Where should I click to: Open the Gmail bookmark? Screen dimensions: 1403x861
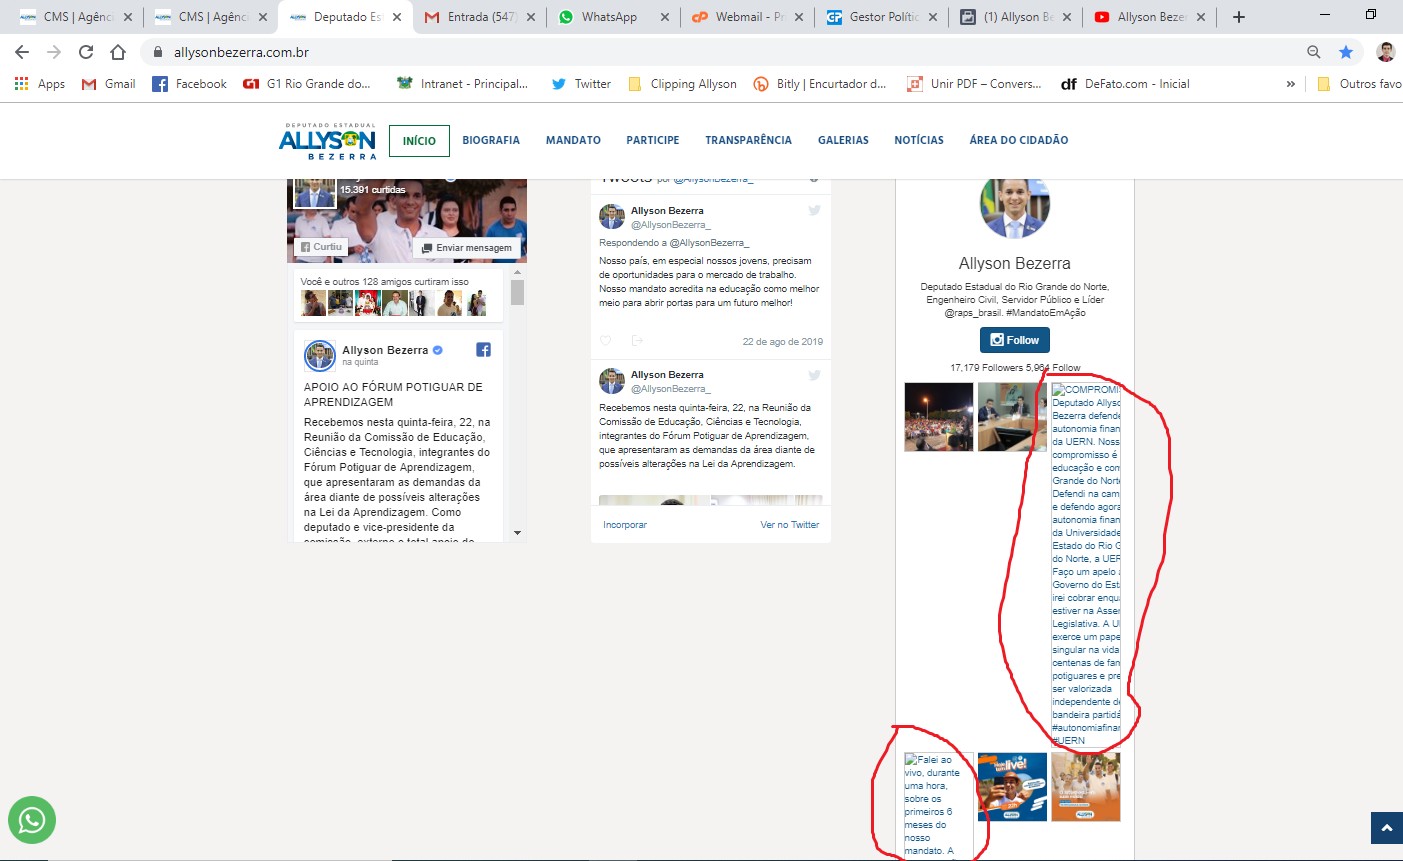(x=108, y=84)
